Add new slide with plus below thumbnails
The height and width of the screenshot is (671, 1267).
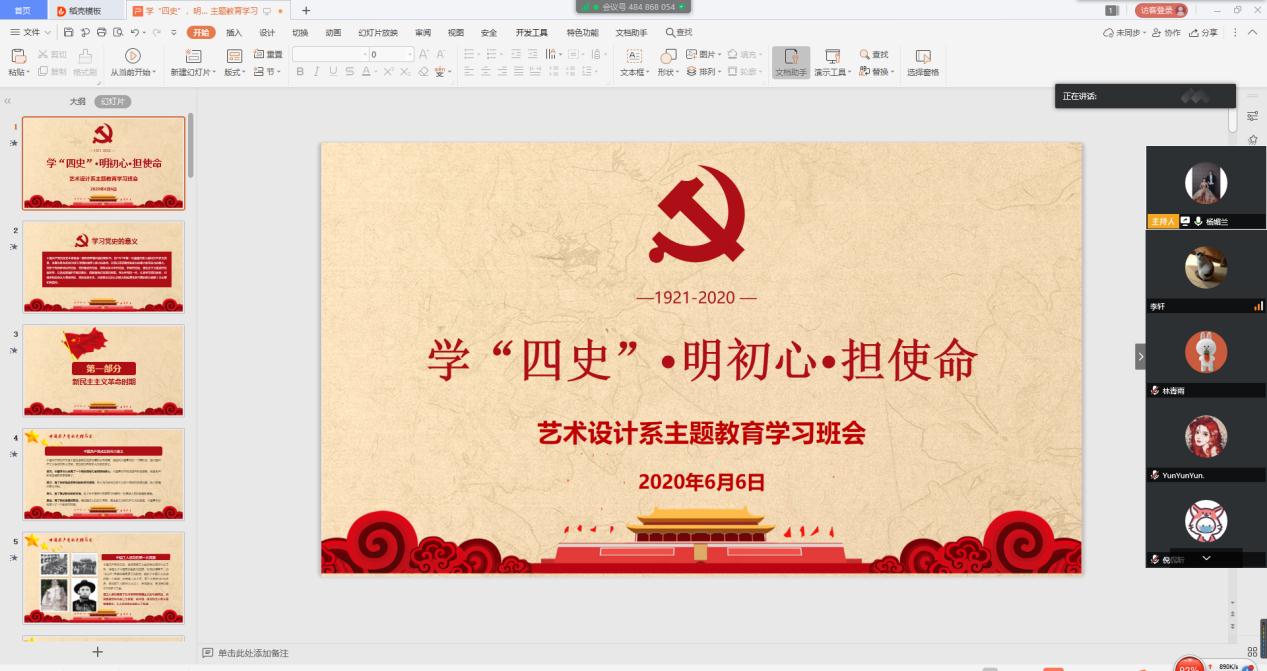(97, 651)
